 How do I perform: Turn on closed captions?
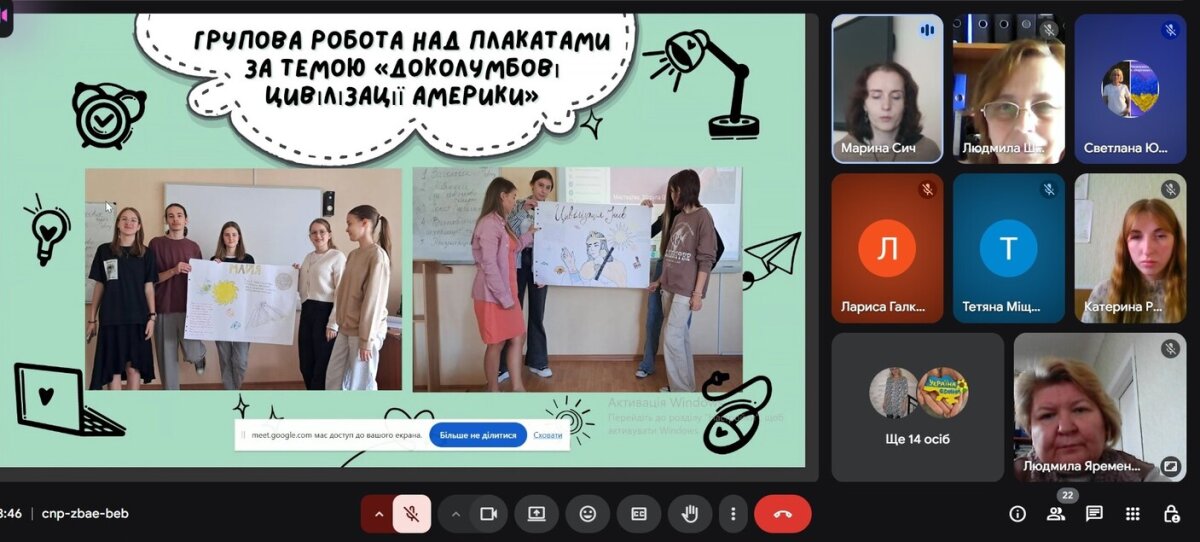[638, 514]
